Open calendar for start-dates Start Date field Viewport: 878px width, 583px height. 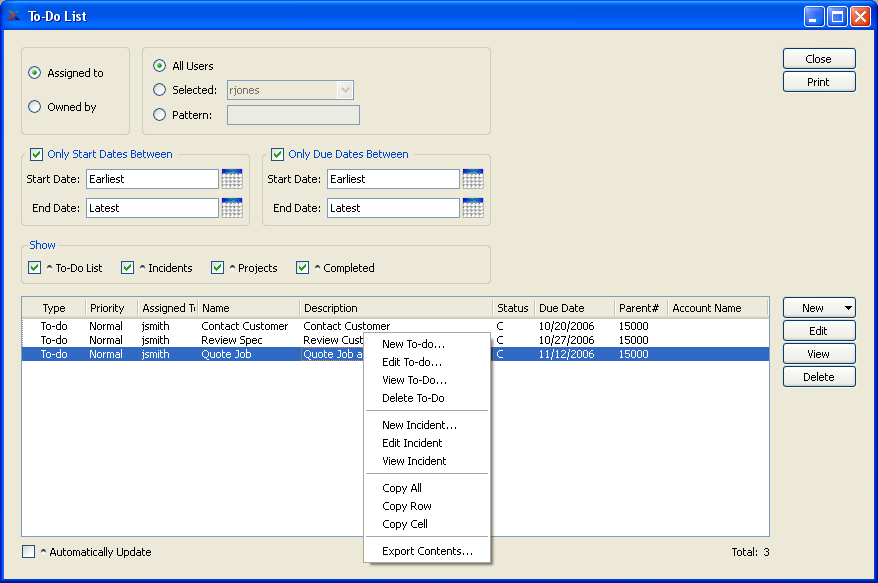(232, 179)
